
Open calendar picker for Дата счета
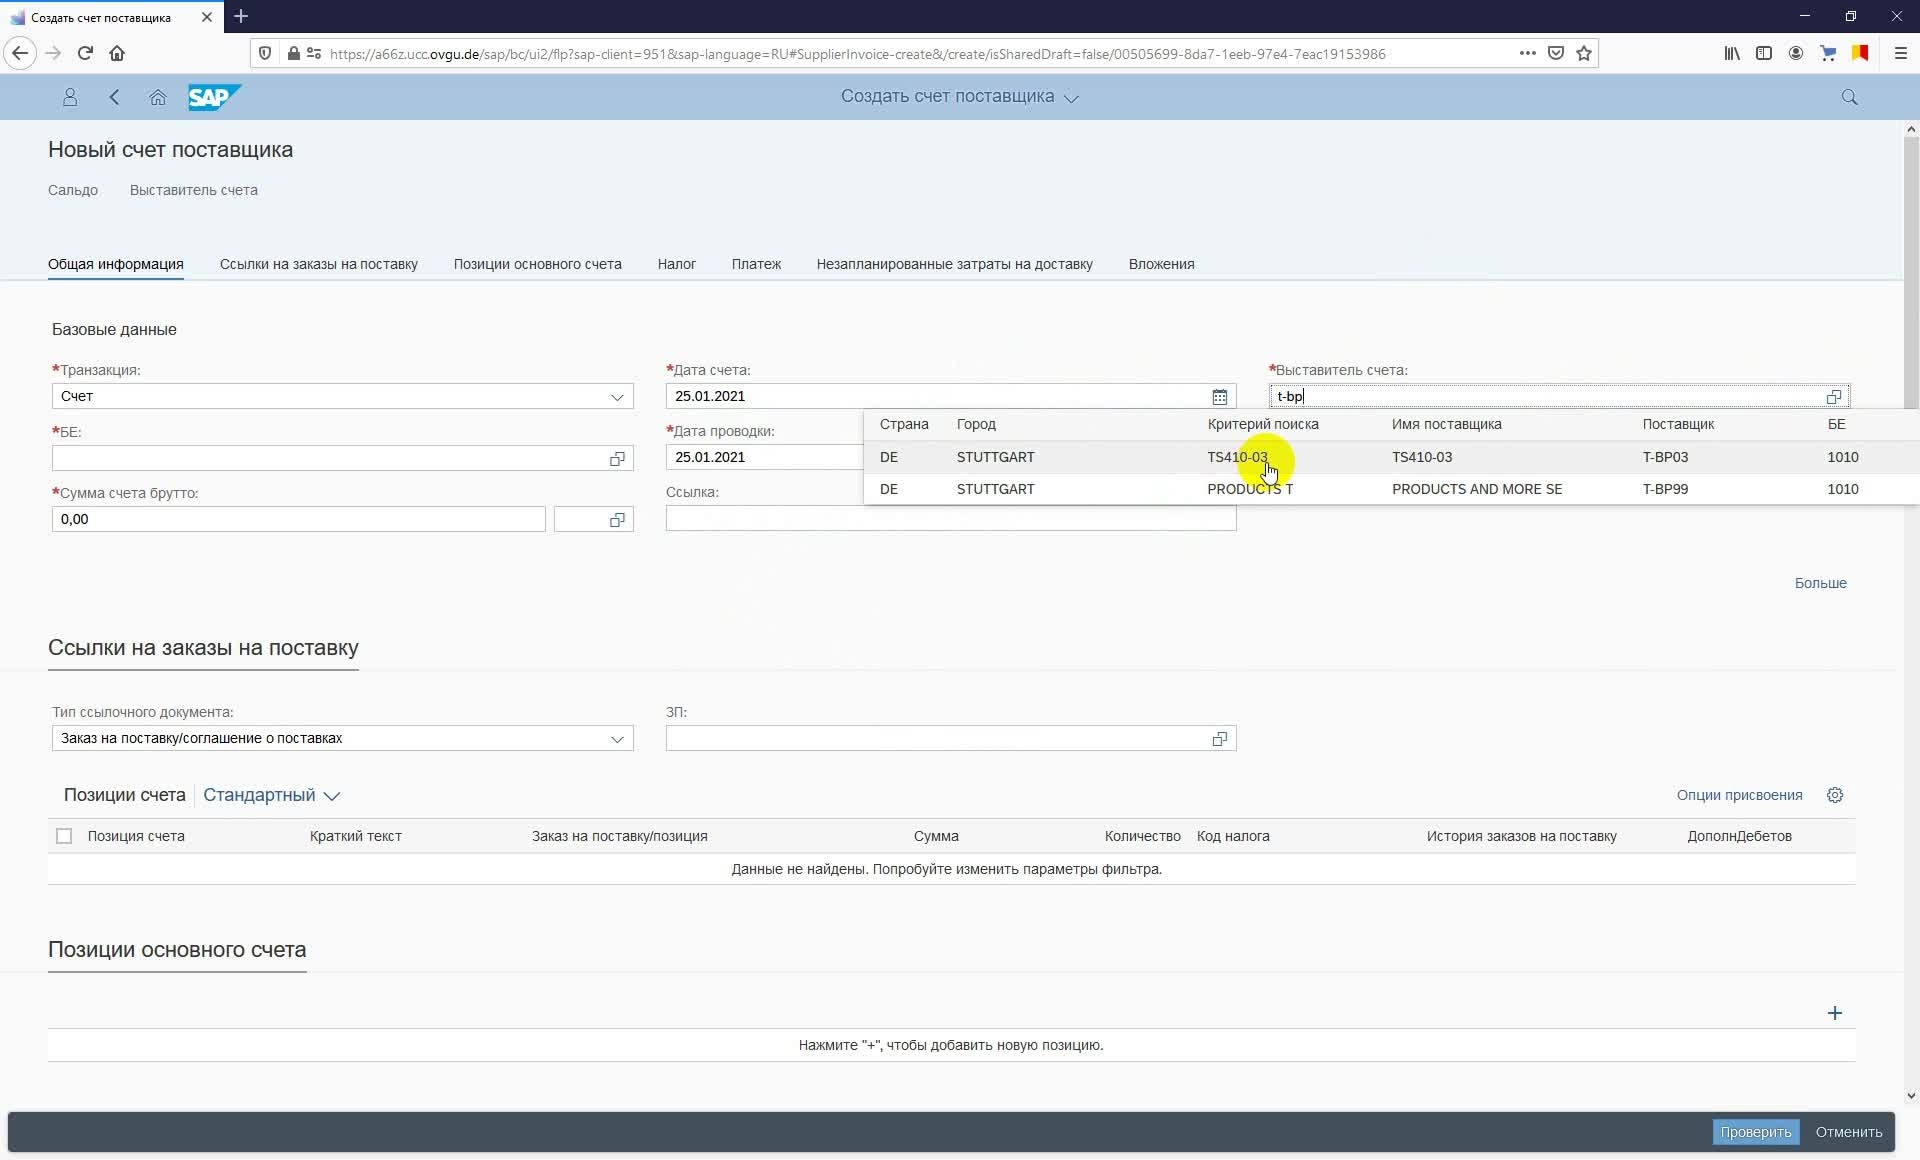[1219, 397]
